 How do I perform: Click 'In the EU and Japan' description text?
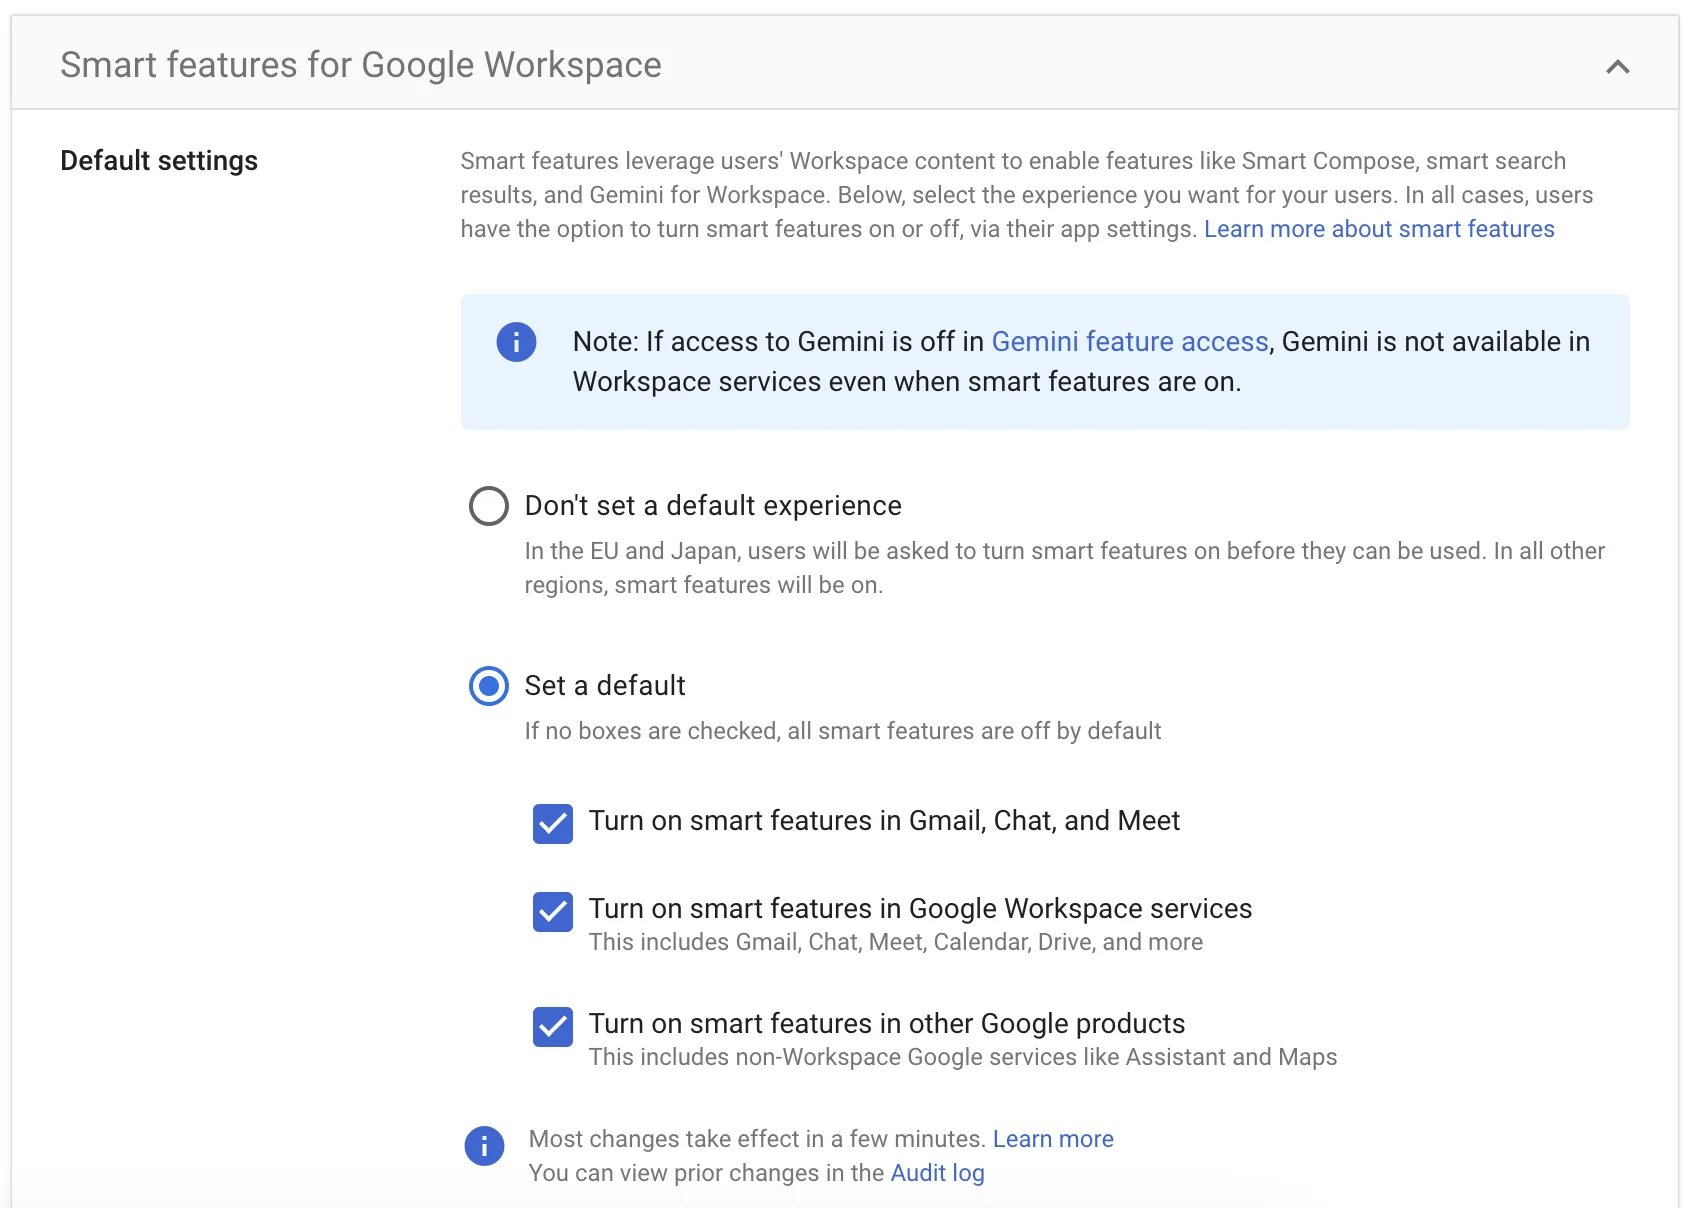point(1065,568)
